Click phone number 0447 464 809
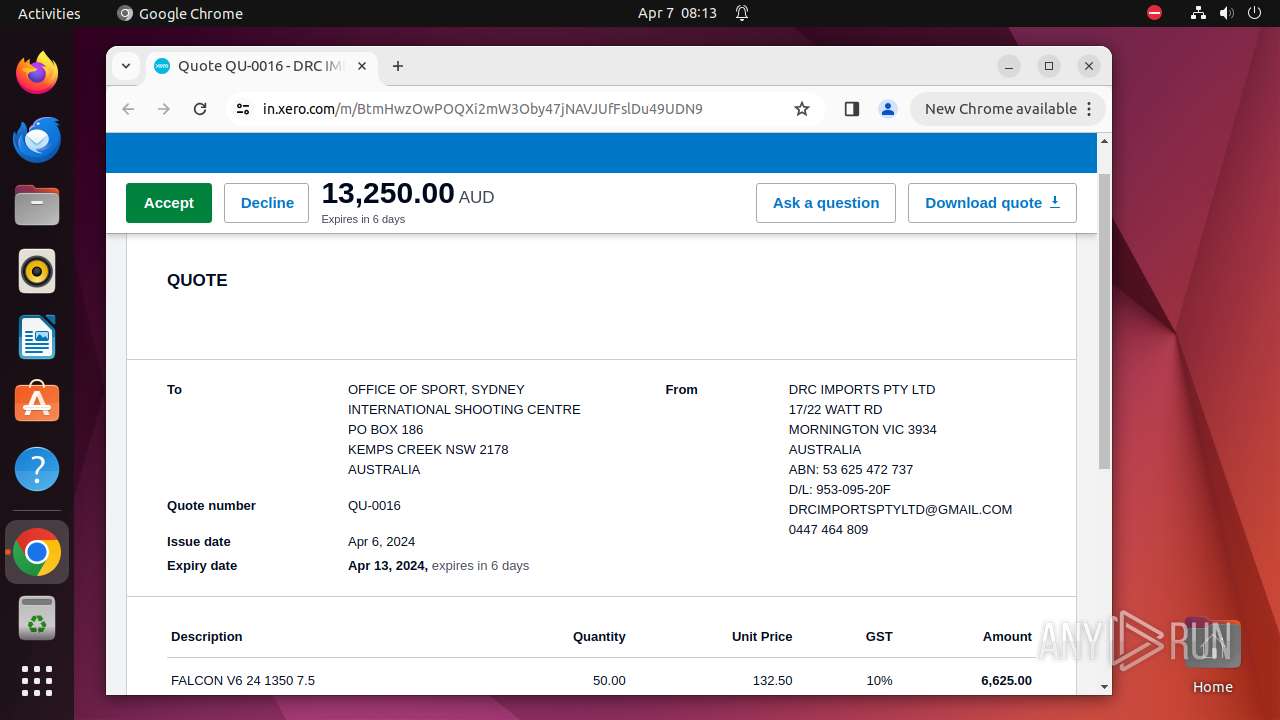 pyautogui.click(x=828, y=530)
